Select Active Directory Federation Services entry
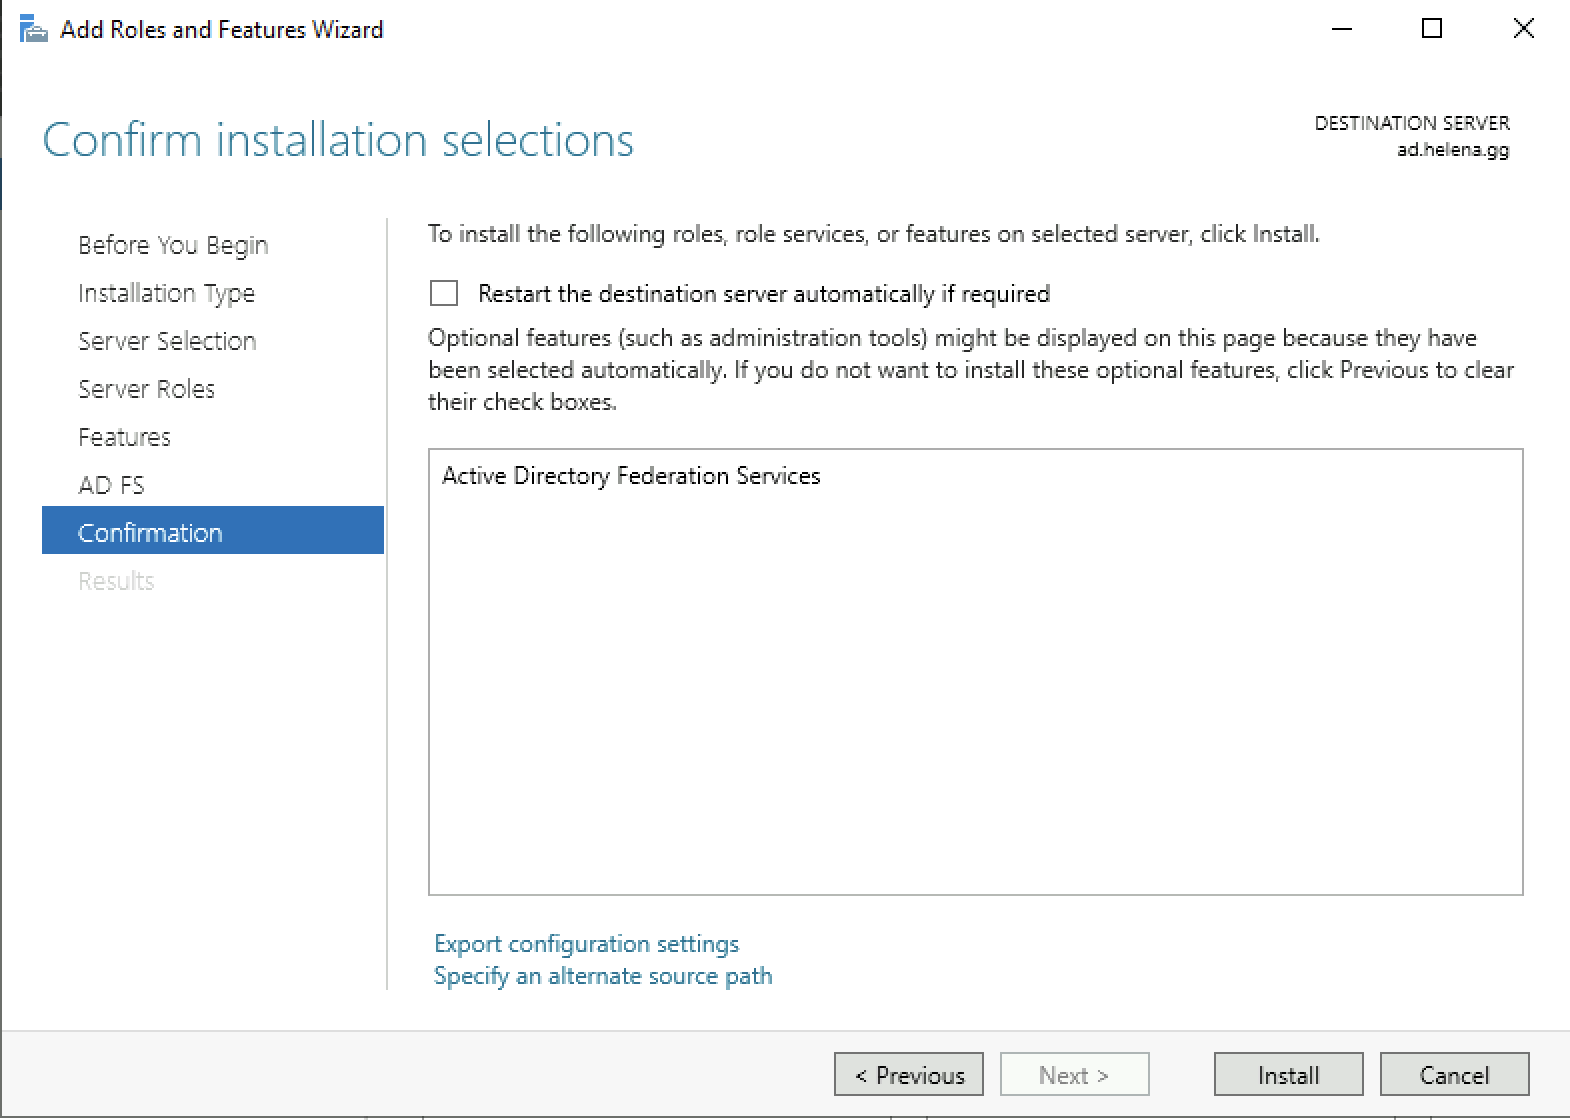The image size is (1570, 1120). click(631, 476)
